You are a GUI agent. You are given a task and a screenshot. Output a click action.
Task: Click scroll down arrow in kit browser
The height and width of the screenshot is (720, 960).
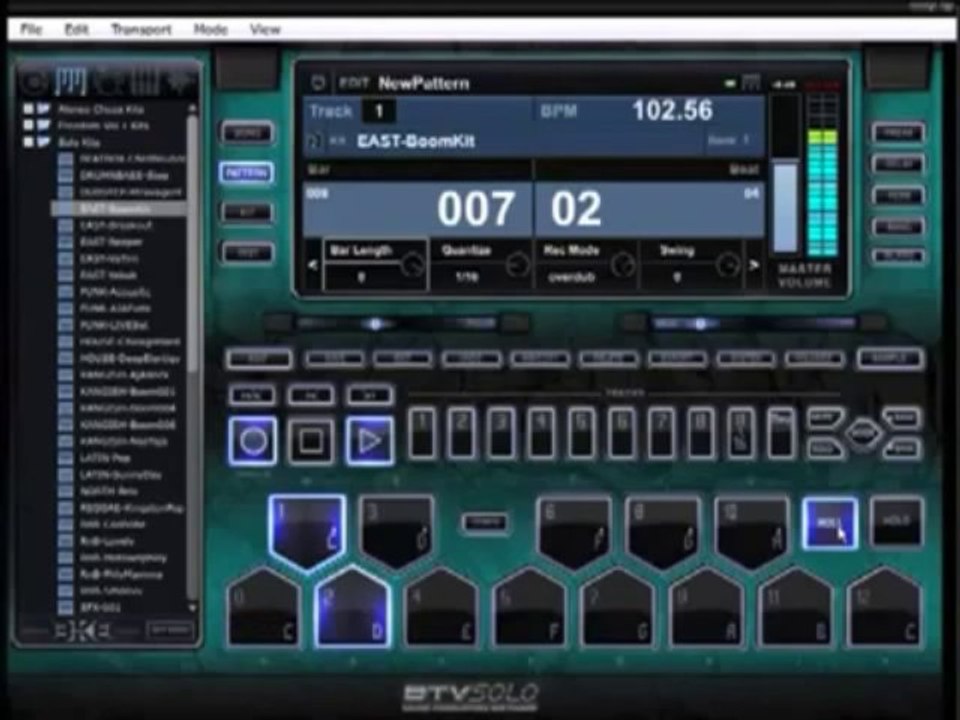tap(193, 608)
